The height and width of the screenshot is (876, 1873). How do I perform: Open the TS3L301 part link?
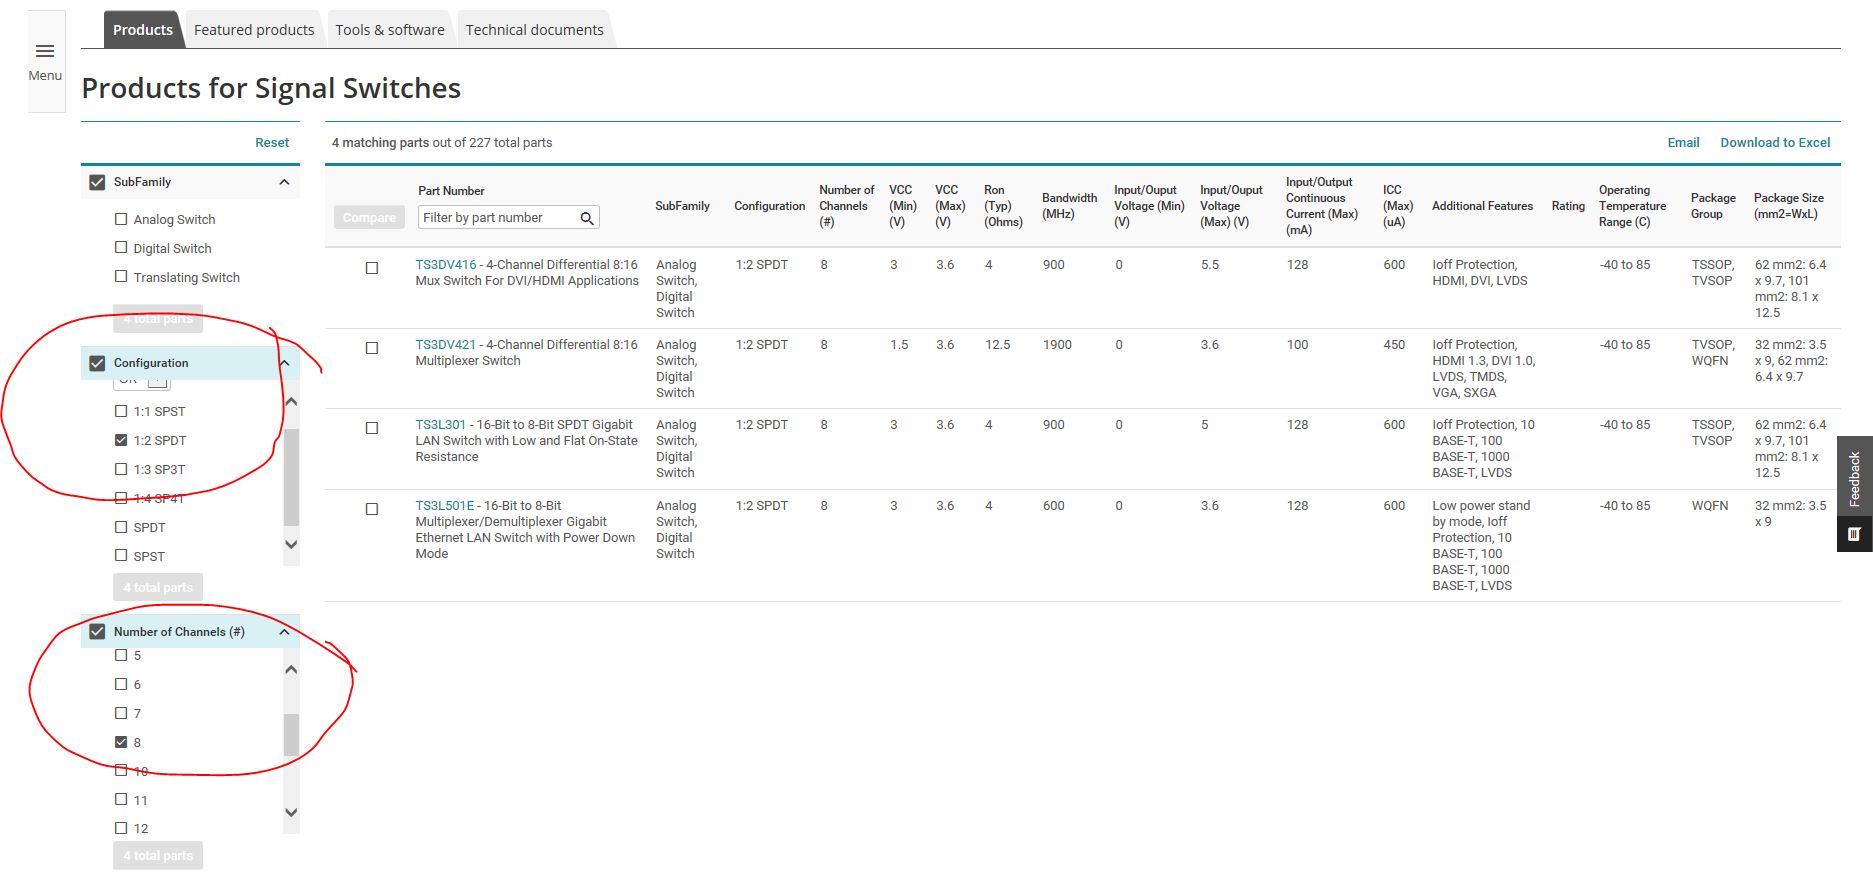(441, 425)
